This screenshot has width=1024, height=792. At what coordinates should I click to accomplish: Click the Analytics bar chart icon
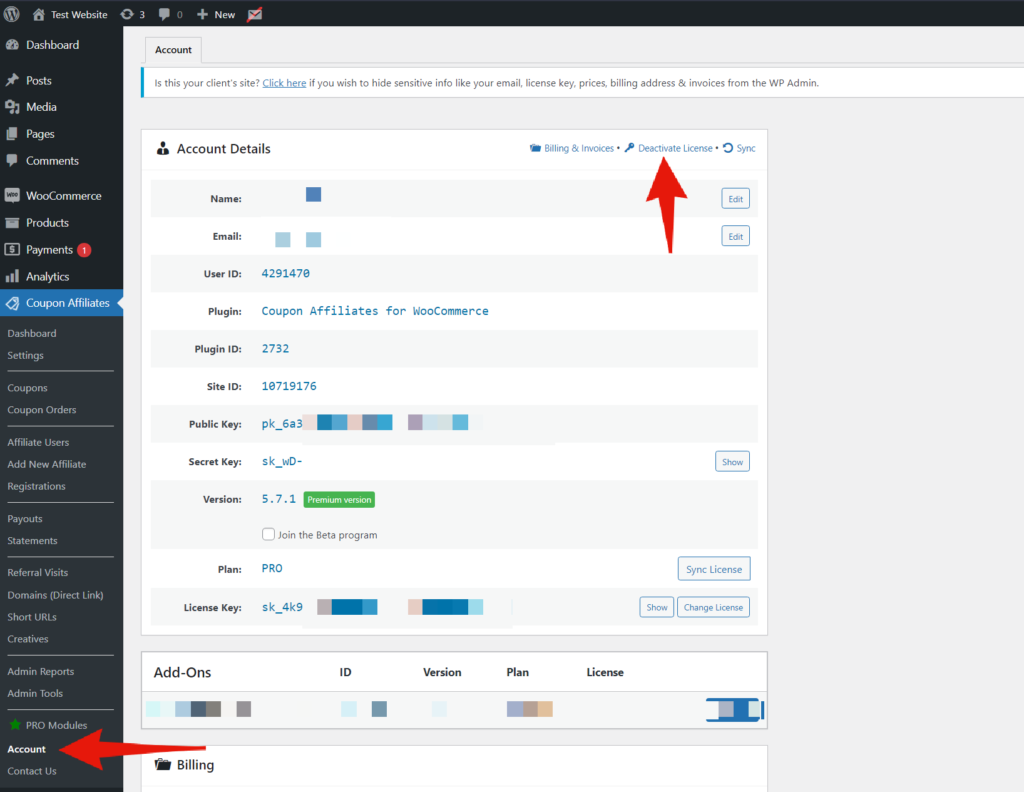point(12,276)
